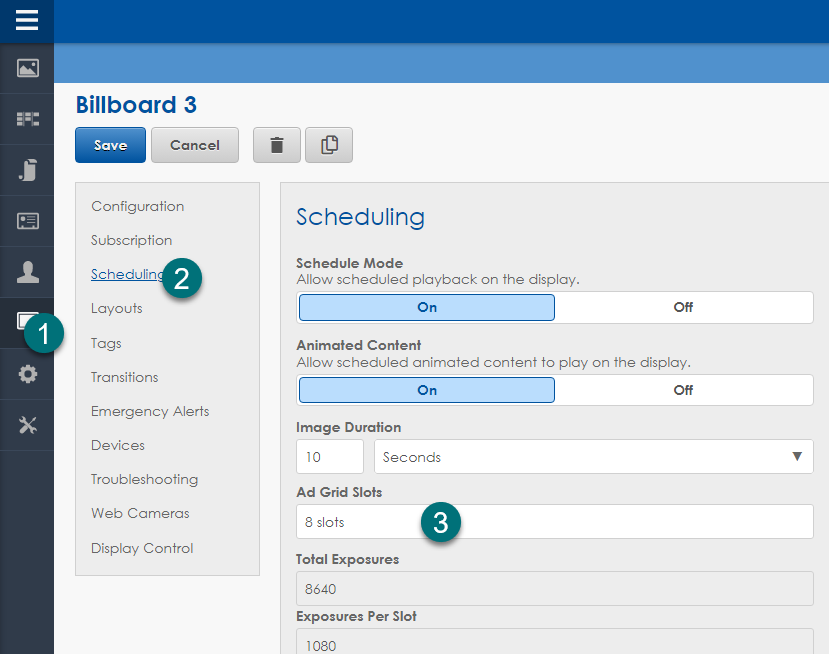Image resolution: width=829 pixels, height=654 pixels.
Task: Click the grid blocks sidebar icon
Action: pyautogui.click(x=27, y=119)
